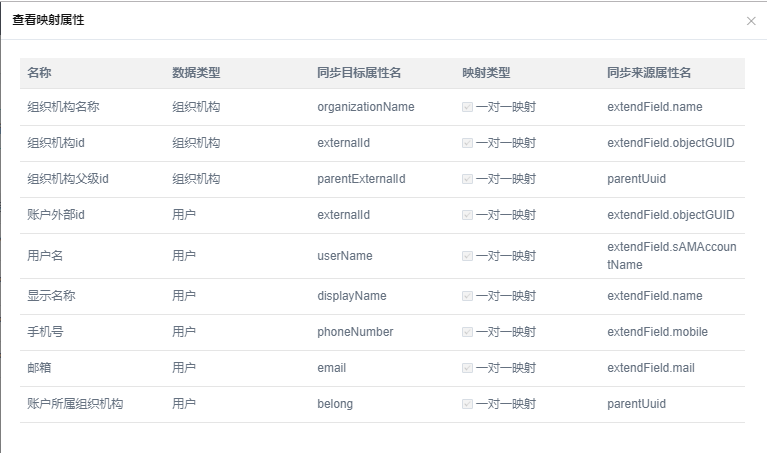Viewport: 767px width, 453px height.
Task: Select the extendField.sAMAccountName source cell
Action: [x=670, y=256]
